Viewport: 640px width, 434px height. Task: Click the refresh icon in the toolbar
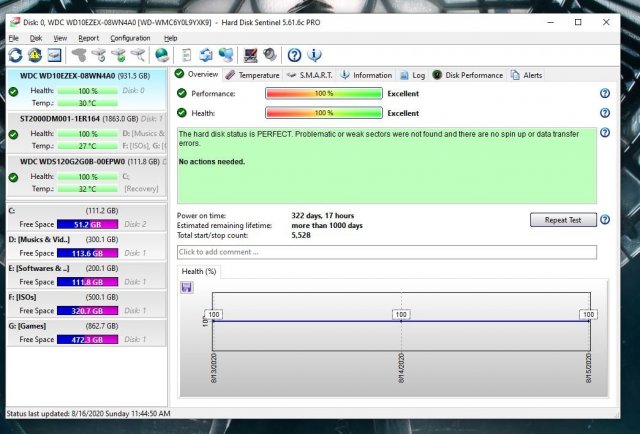[x=14, y=55]
